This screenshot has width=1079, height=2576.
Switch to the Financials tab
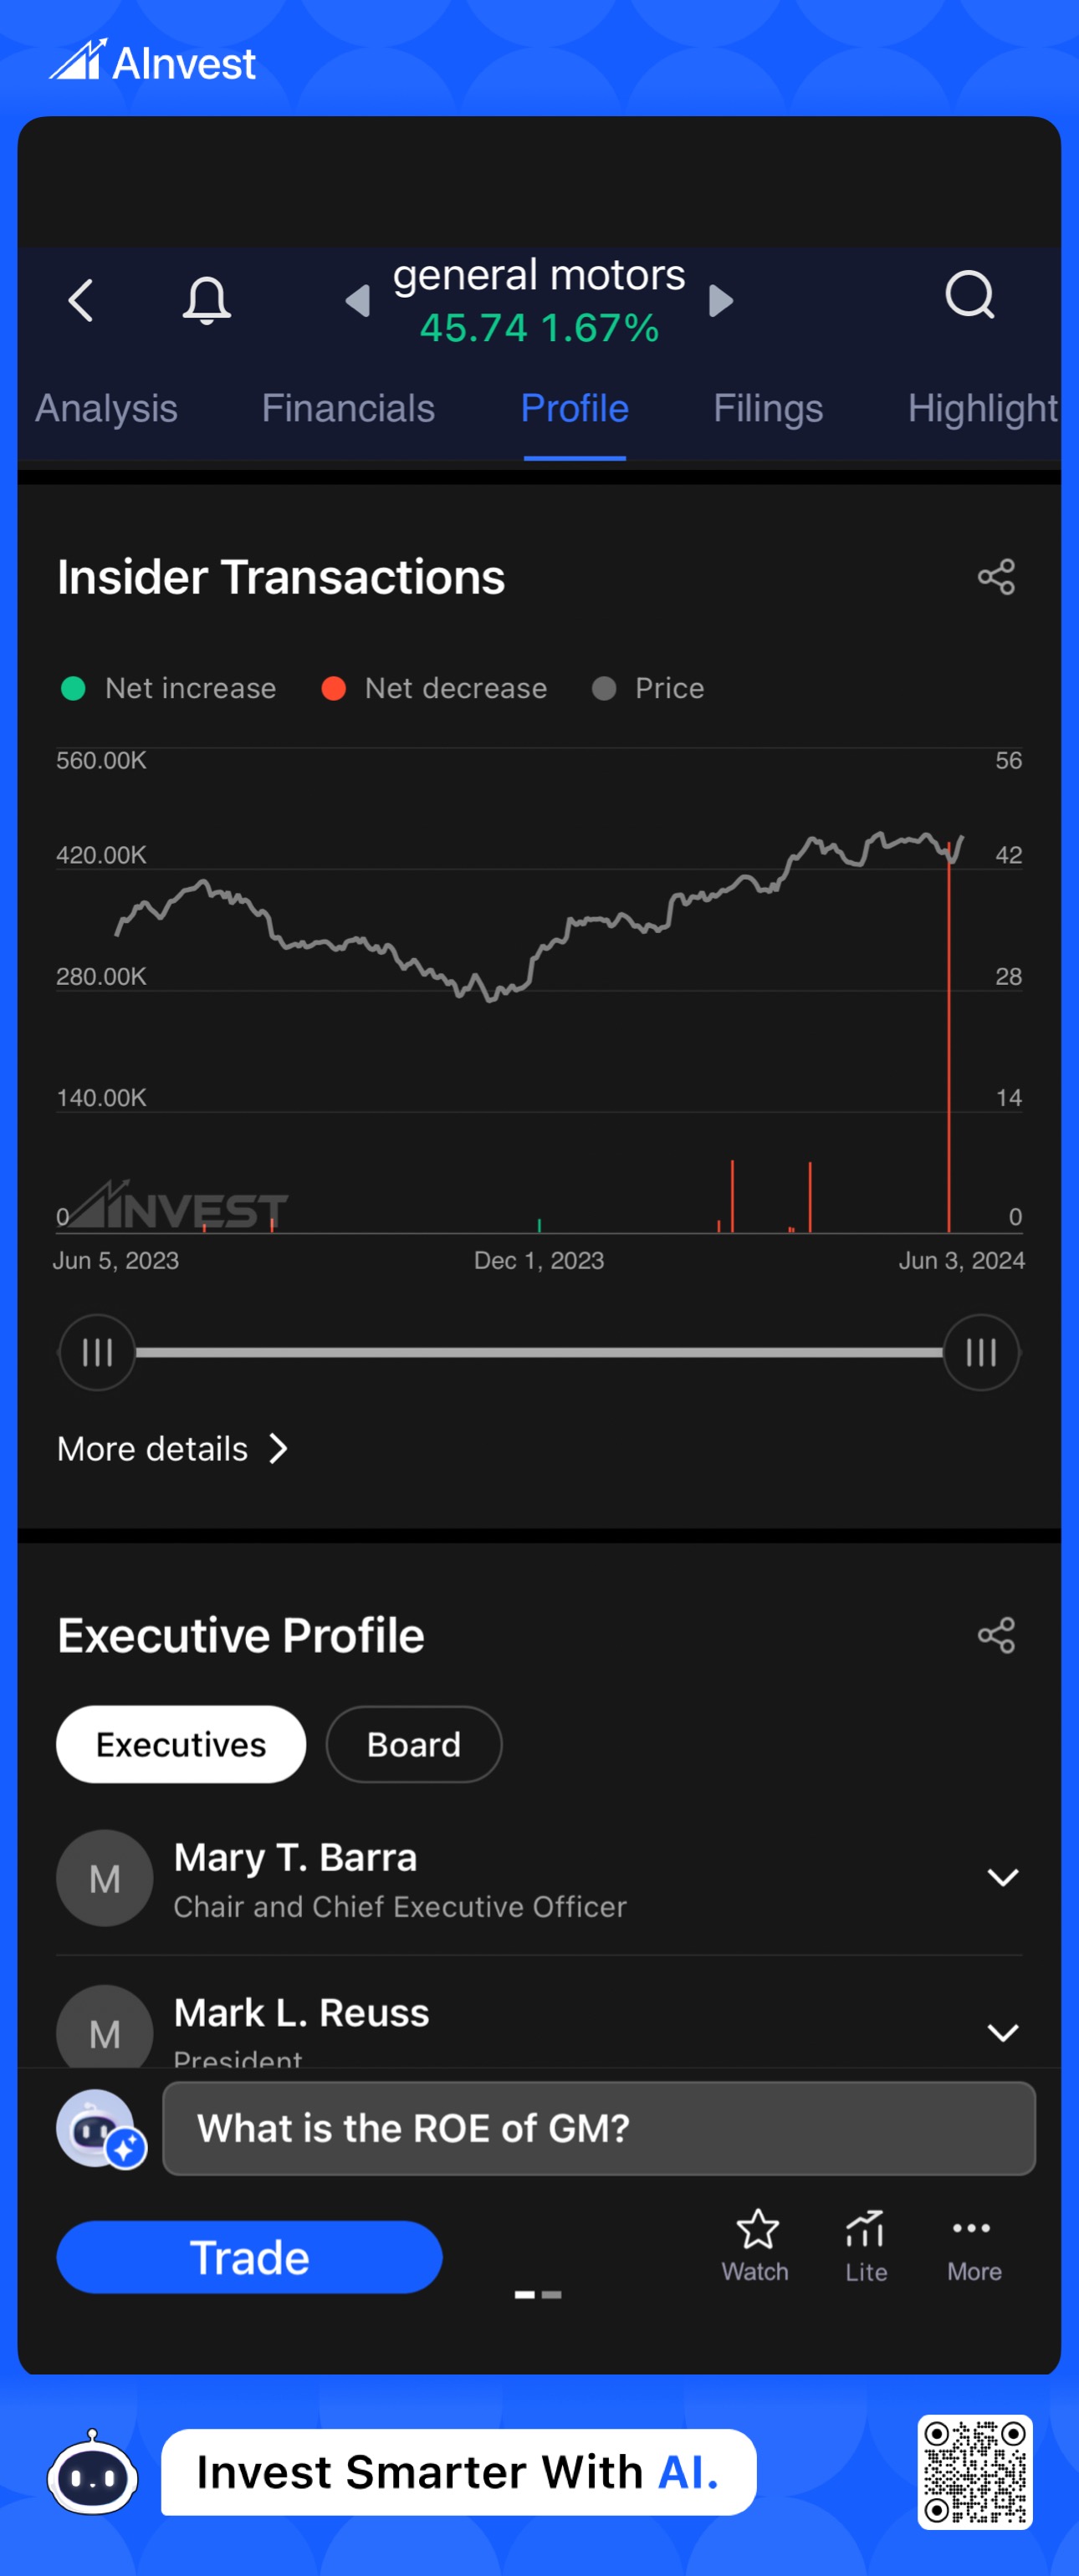pyautogui.click(x=348, y=409)
